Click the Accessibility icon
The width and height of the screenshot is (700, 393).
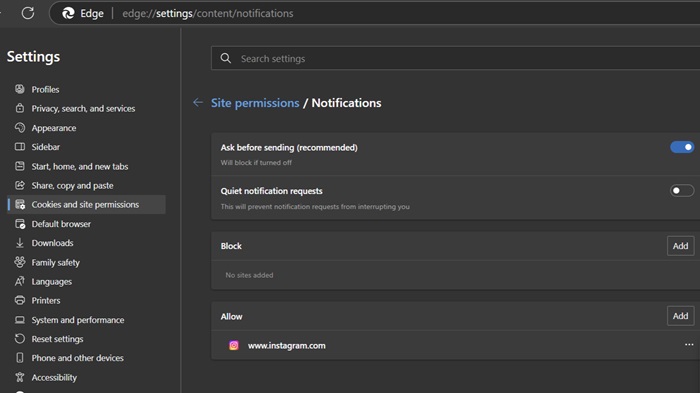click(20, 377)
